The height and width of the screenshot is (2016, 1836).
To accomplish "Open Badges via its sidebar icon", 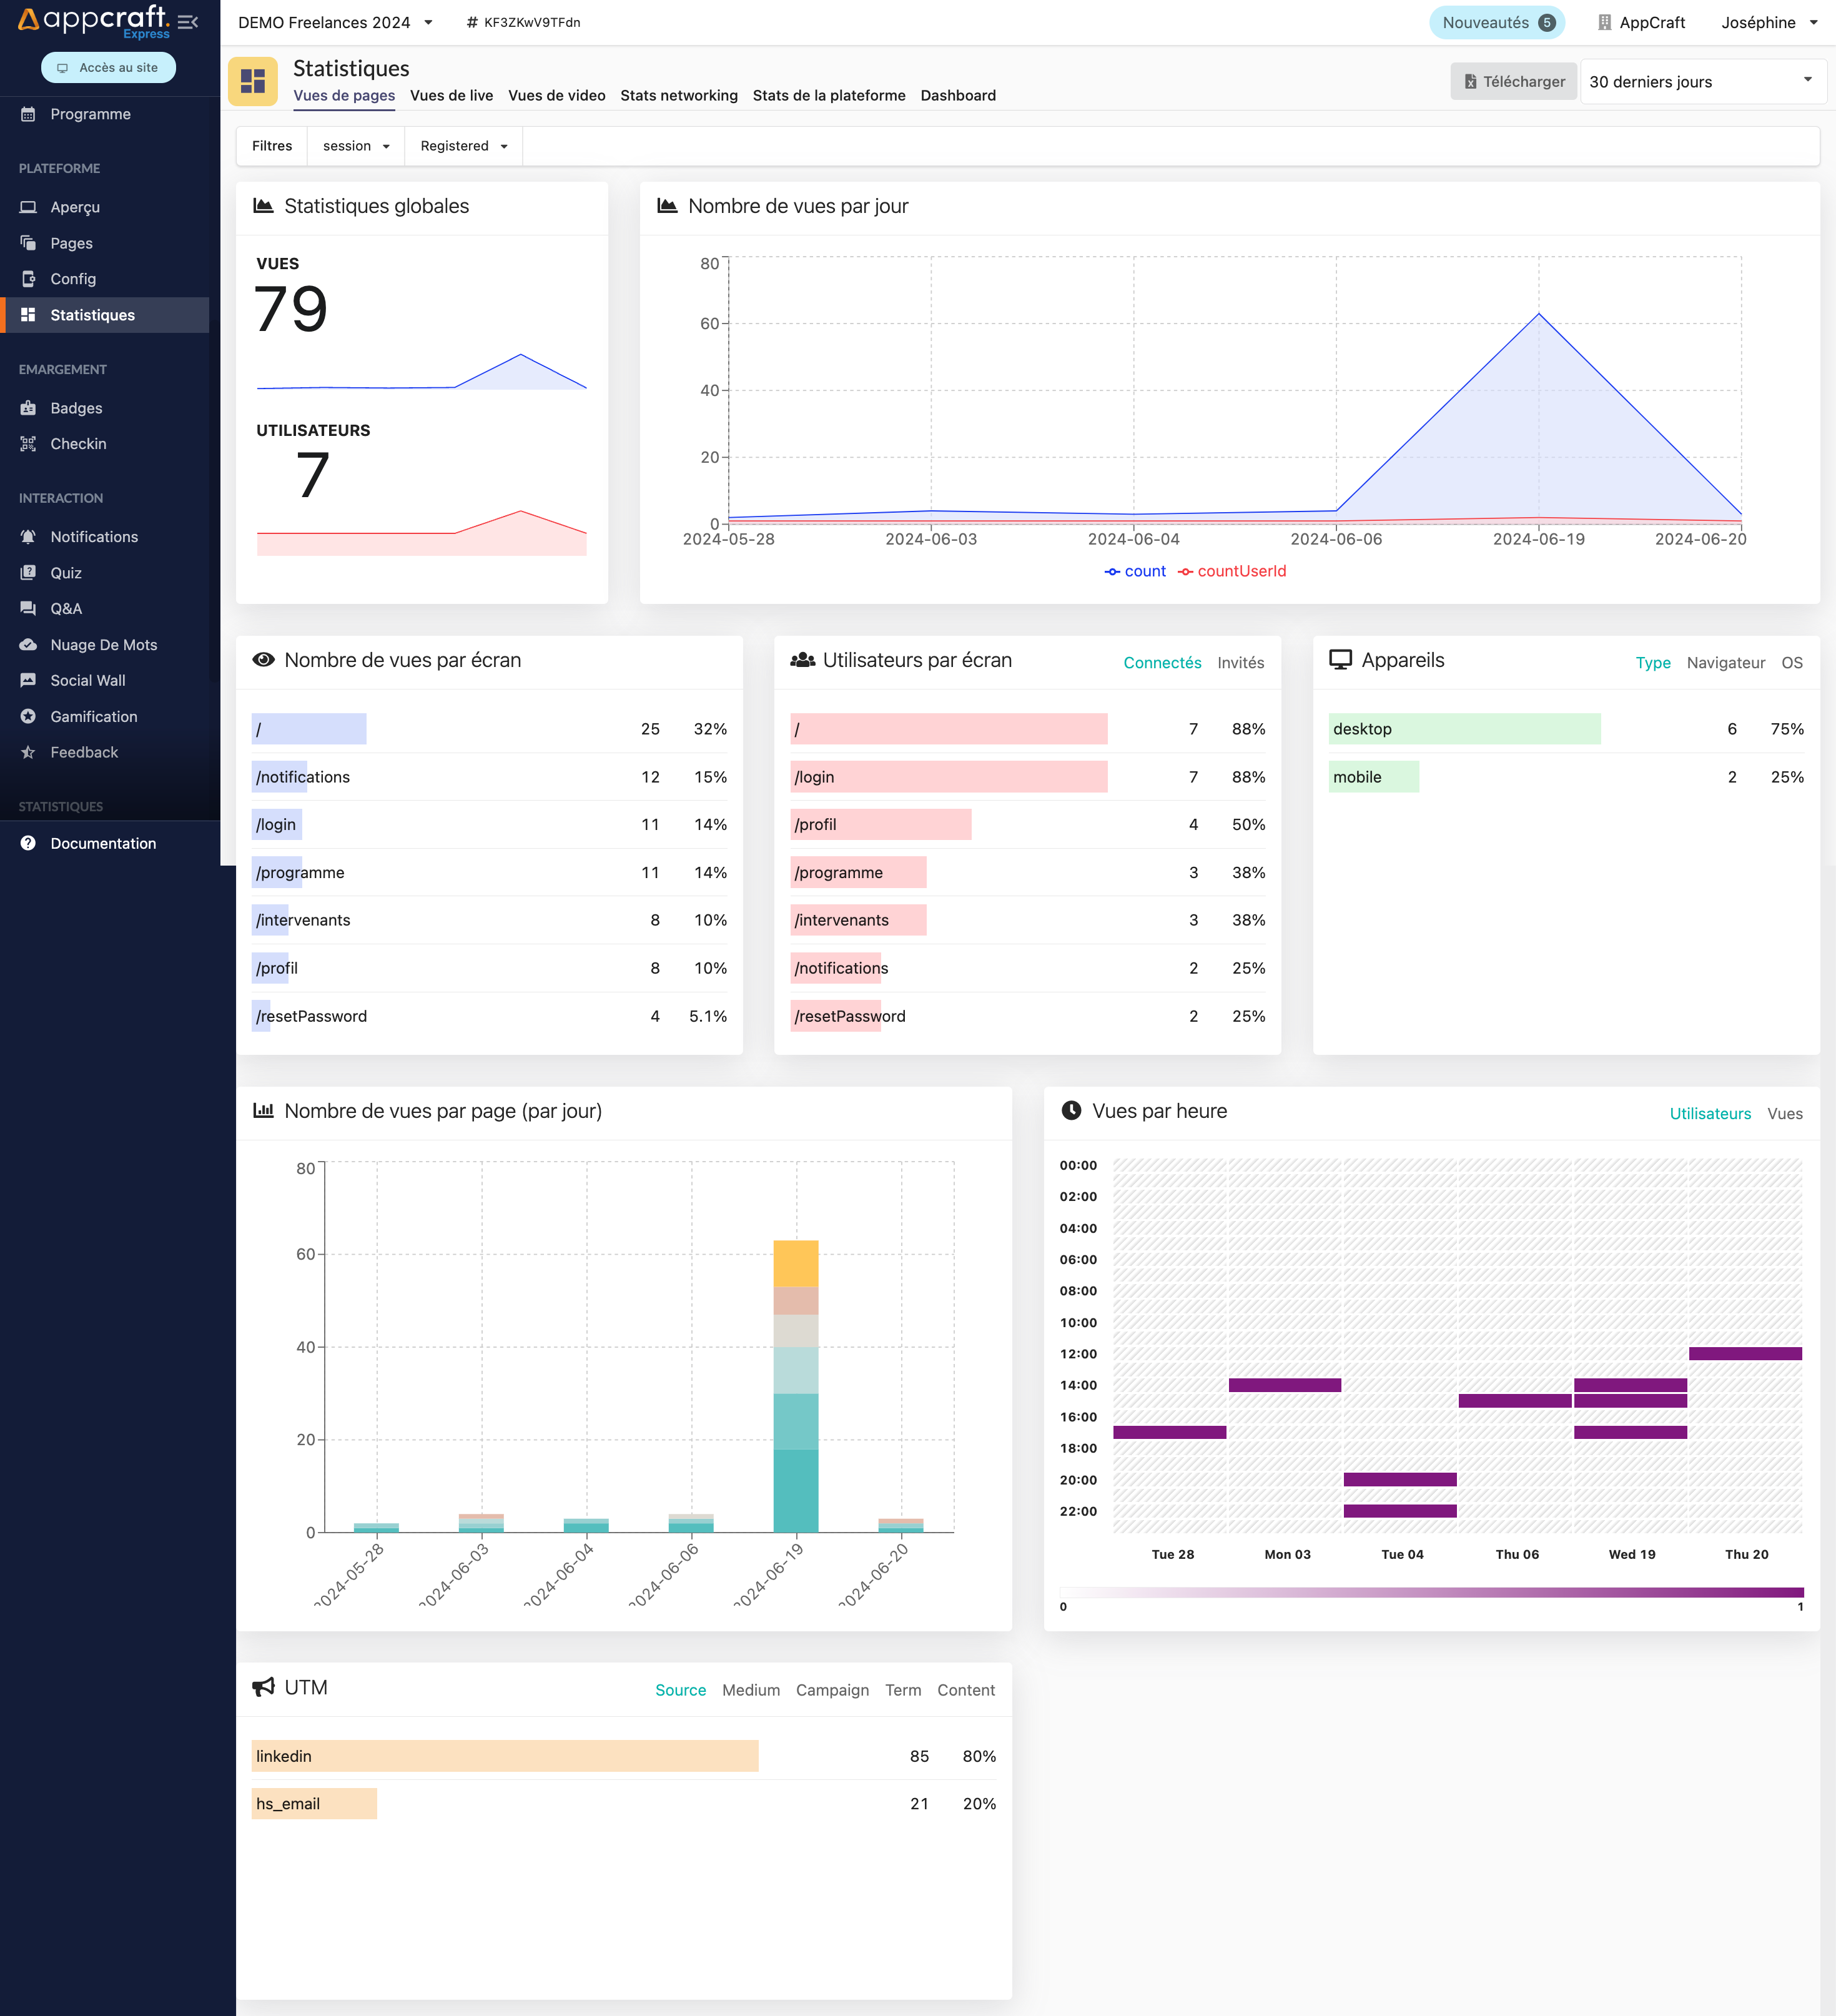I will pyautogui.click(x=28, y=408).
